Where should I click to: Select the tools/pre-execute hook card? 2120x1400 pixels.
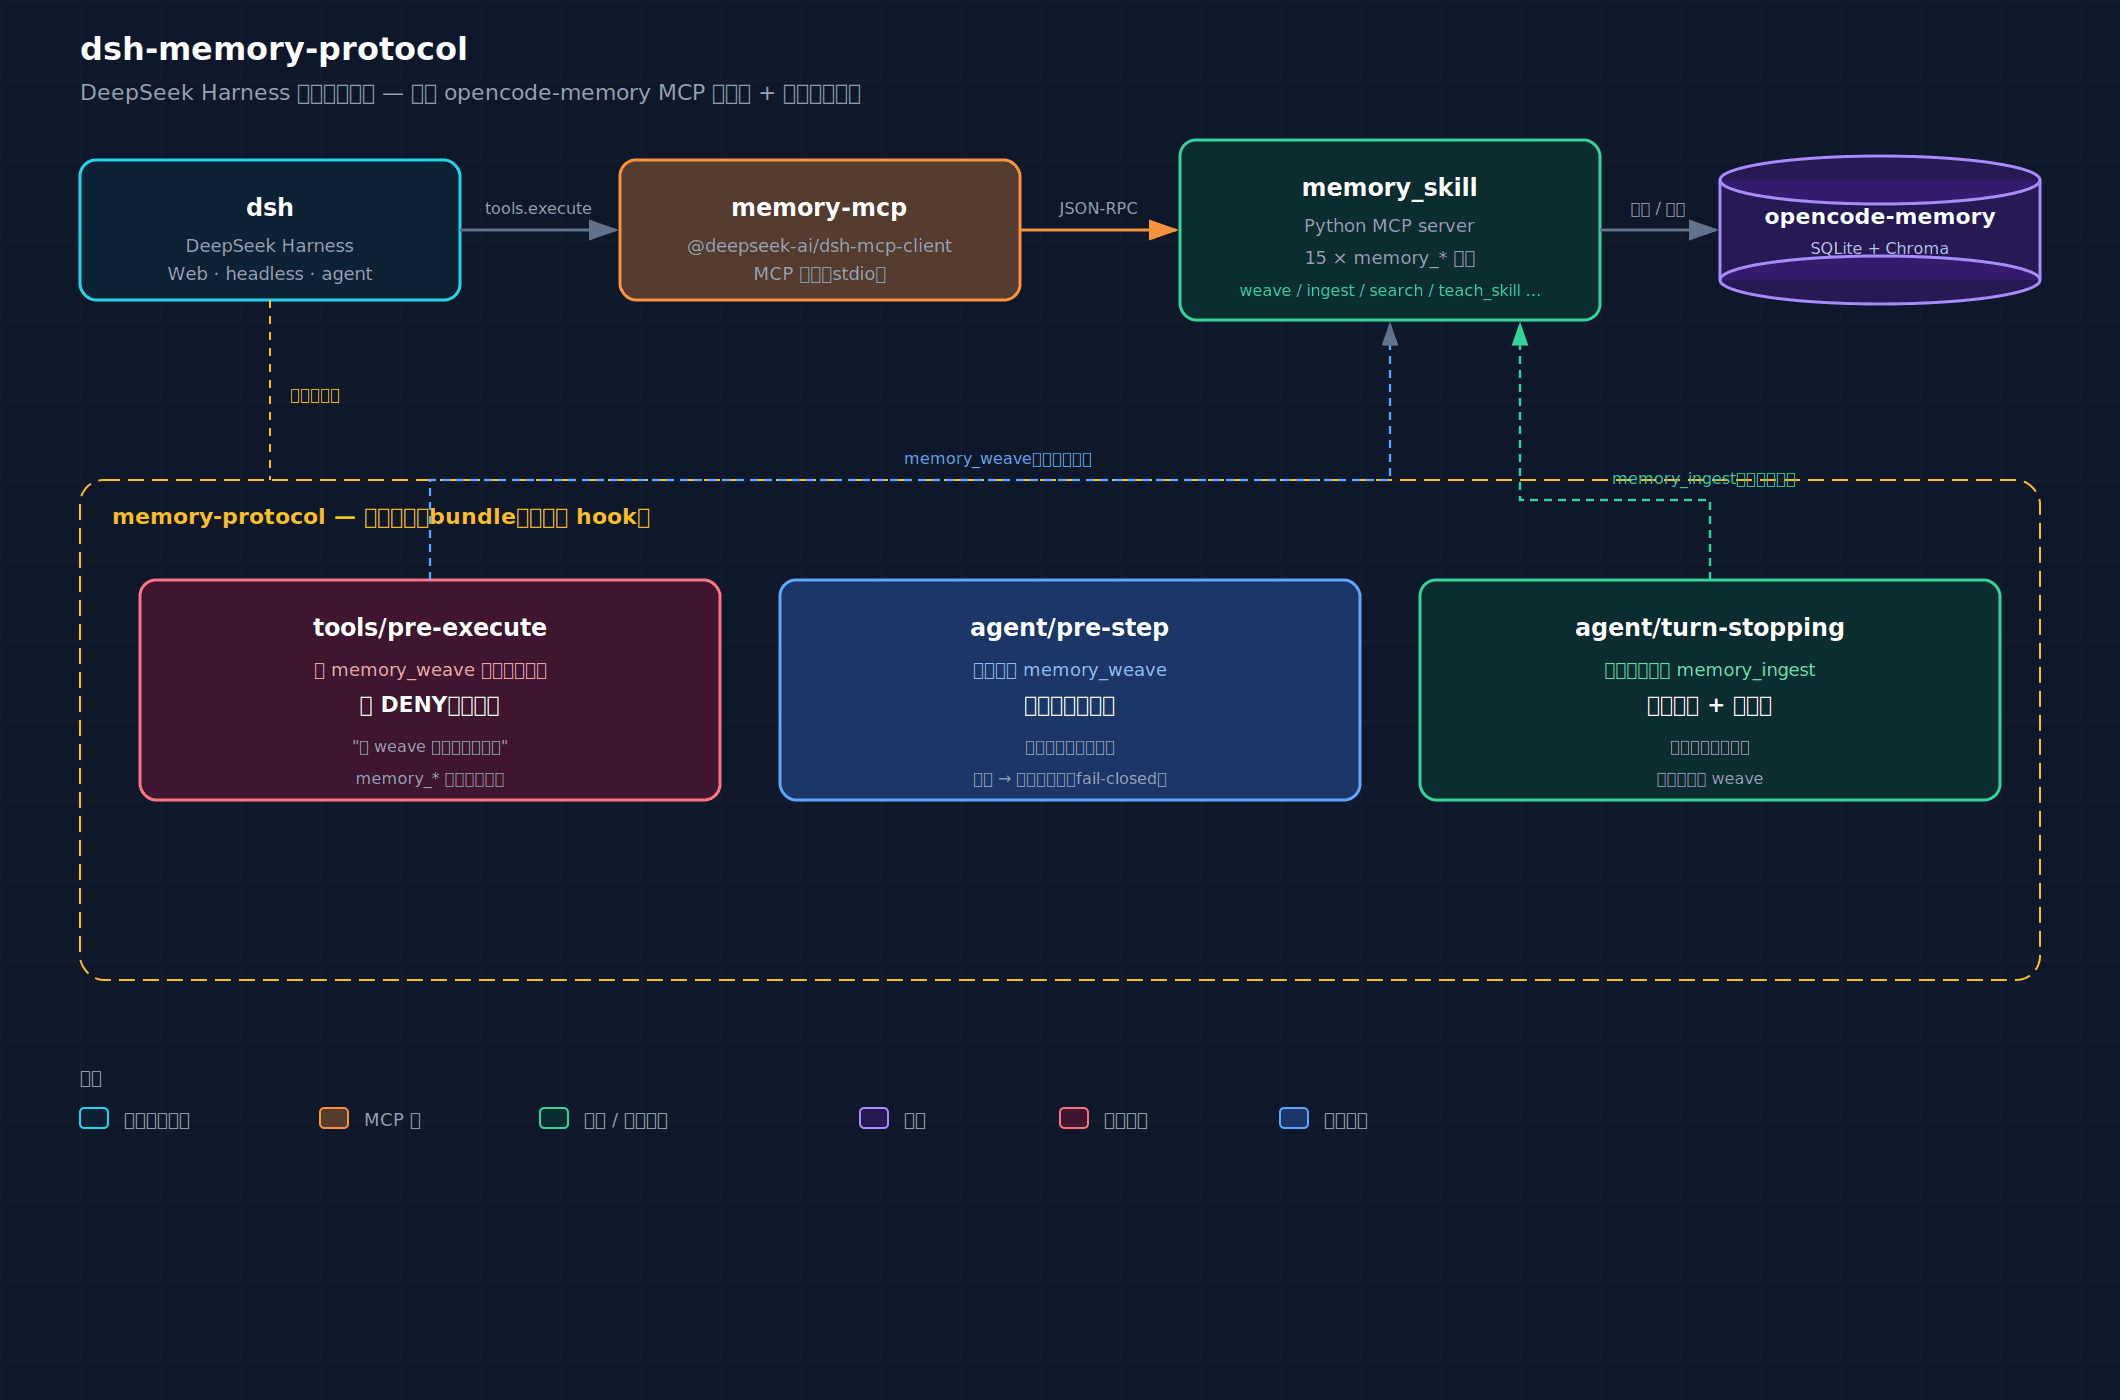click(430, 690)
